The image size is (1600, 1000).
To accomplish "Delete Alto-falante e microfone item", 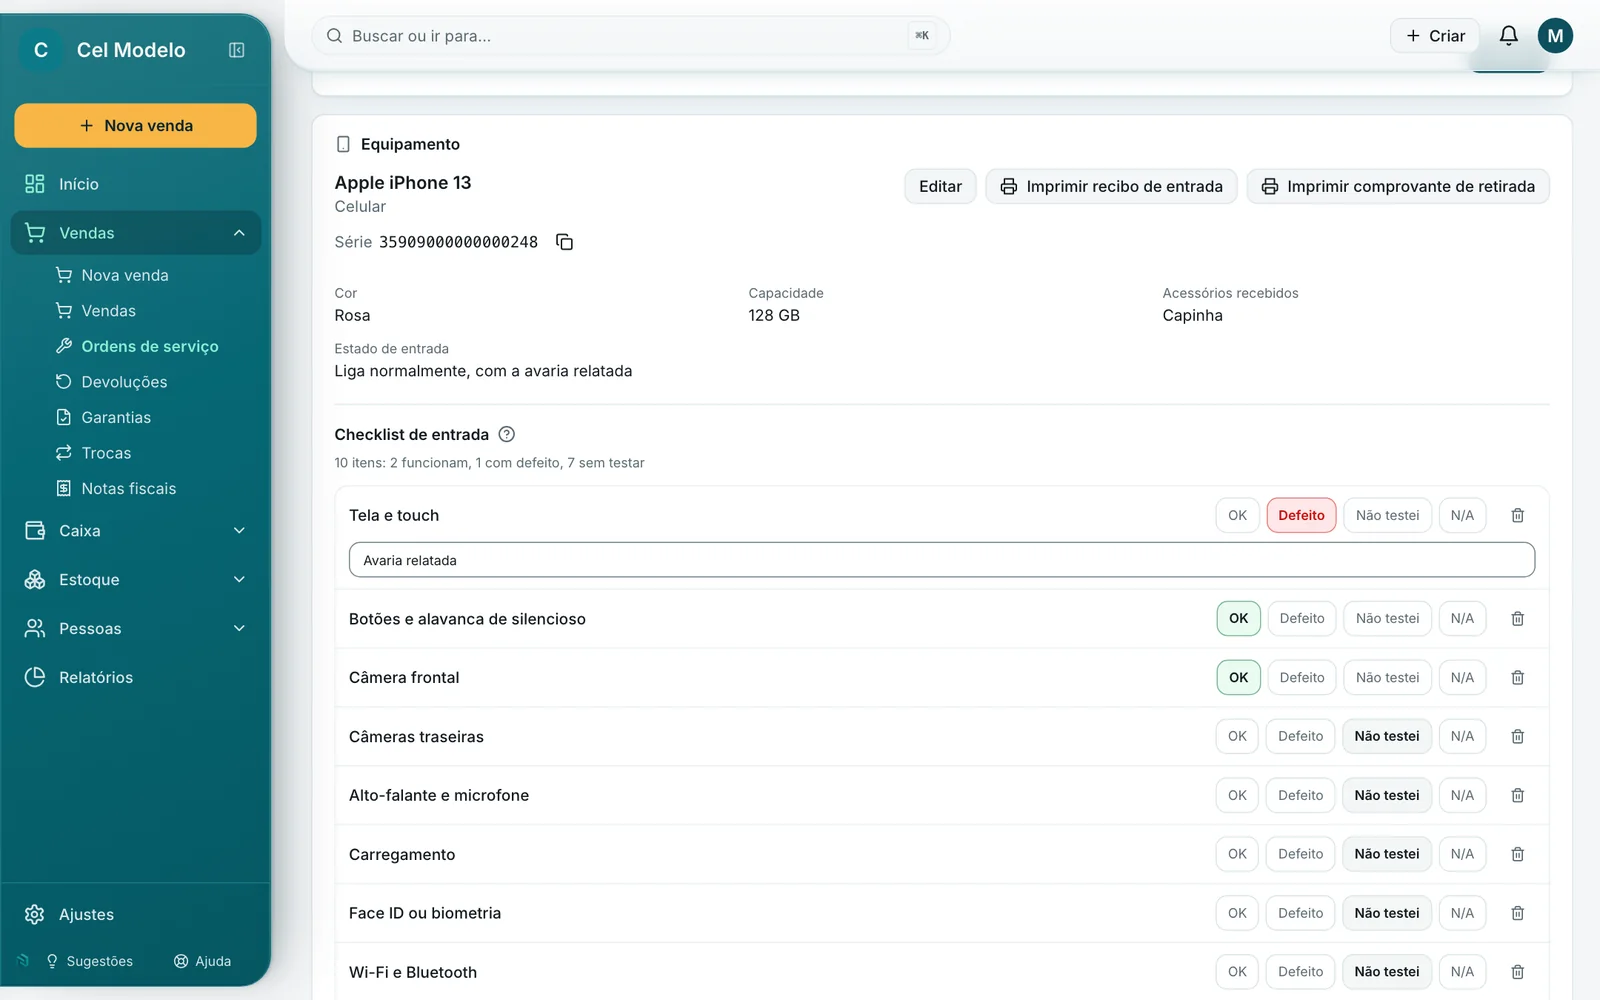I will (x=1517, y=796).
